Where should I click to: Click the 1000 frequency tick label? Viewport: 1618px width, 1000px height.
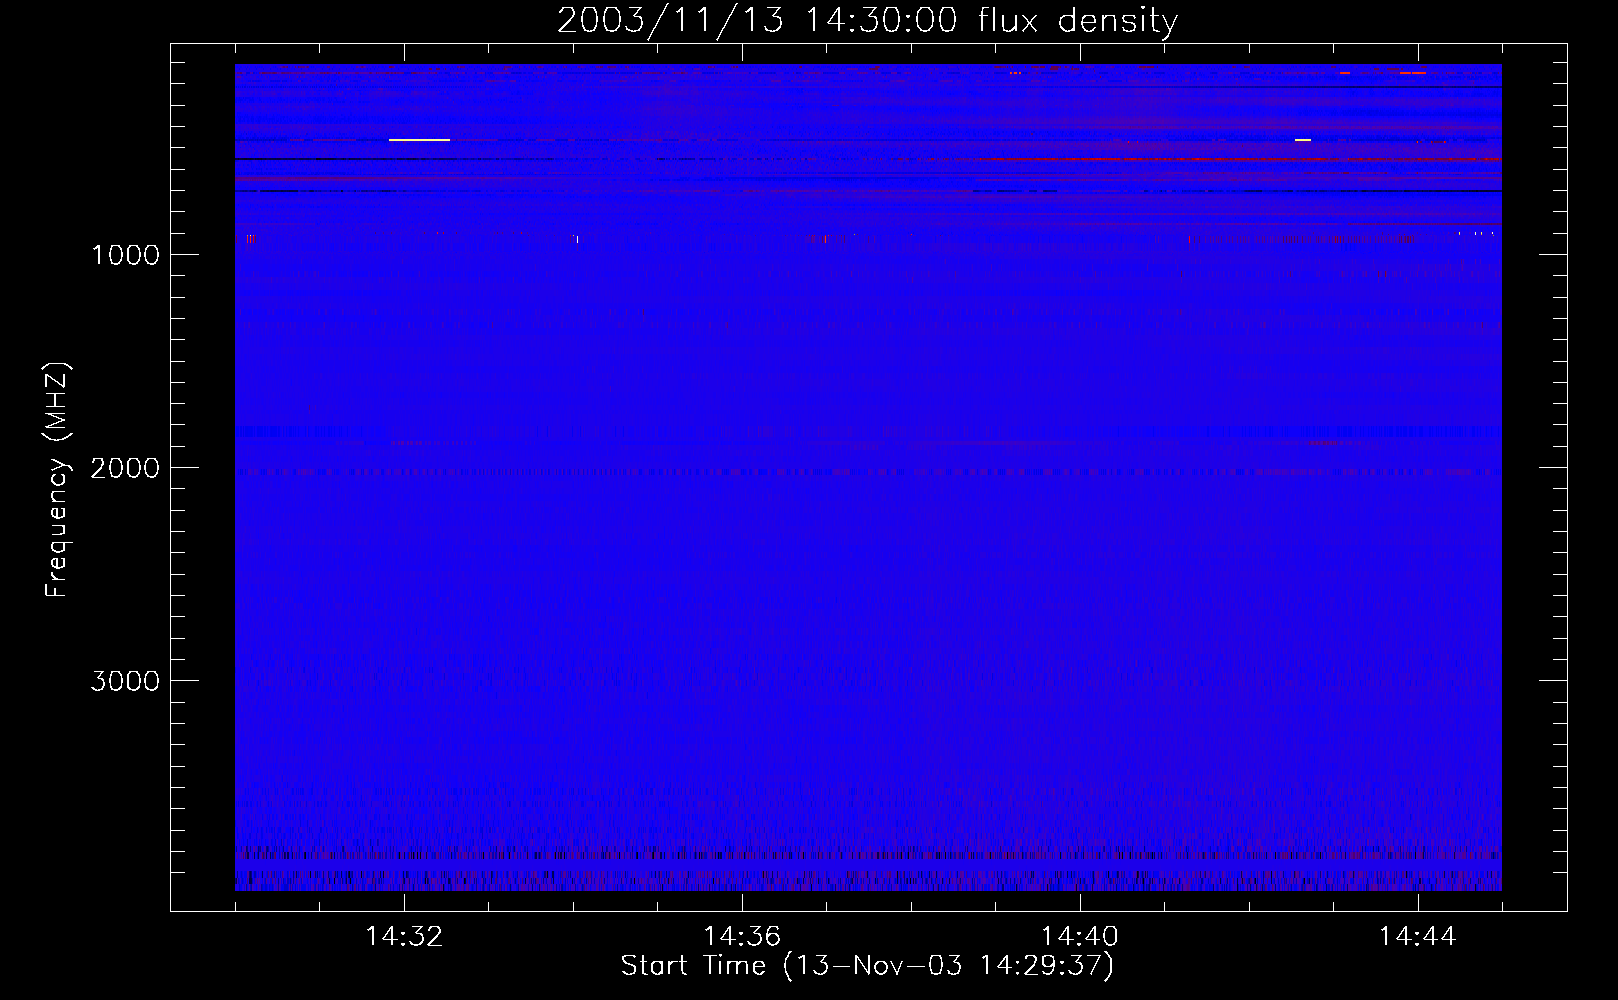coord(125,255)
